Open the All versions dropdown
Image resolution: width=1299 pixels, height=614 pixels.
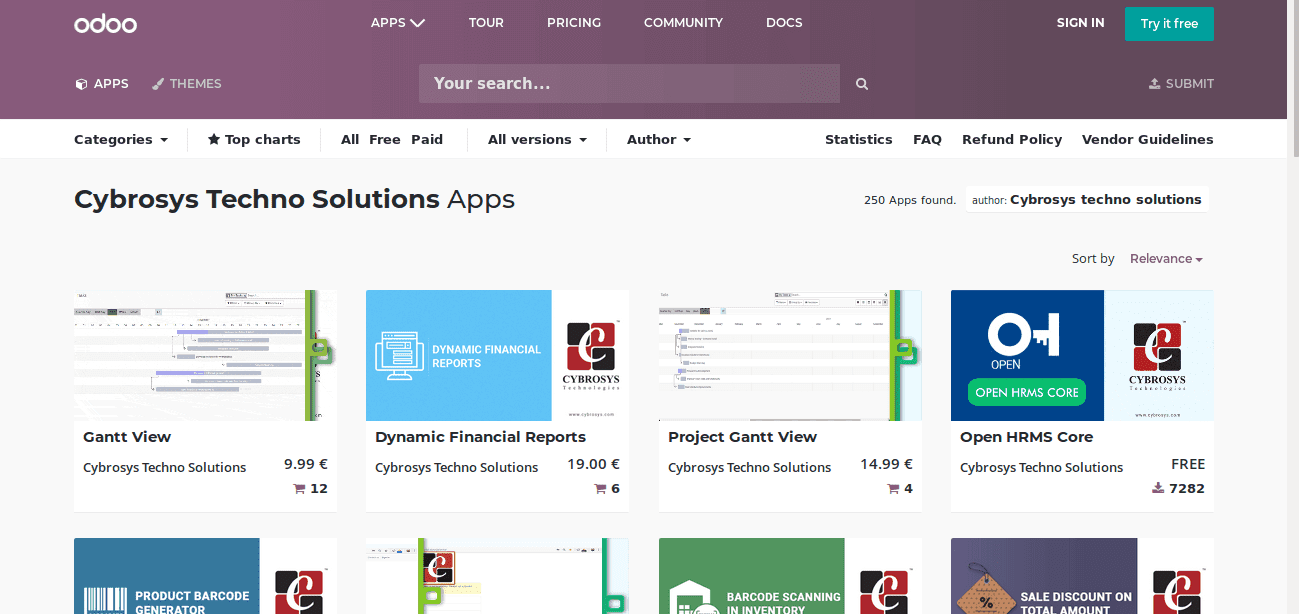click(x=537, y=140)
